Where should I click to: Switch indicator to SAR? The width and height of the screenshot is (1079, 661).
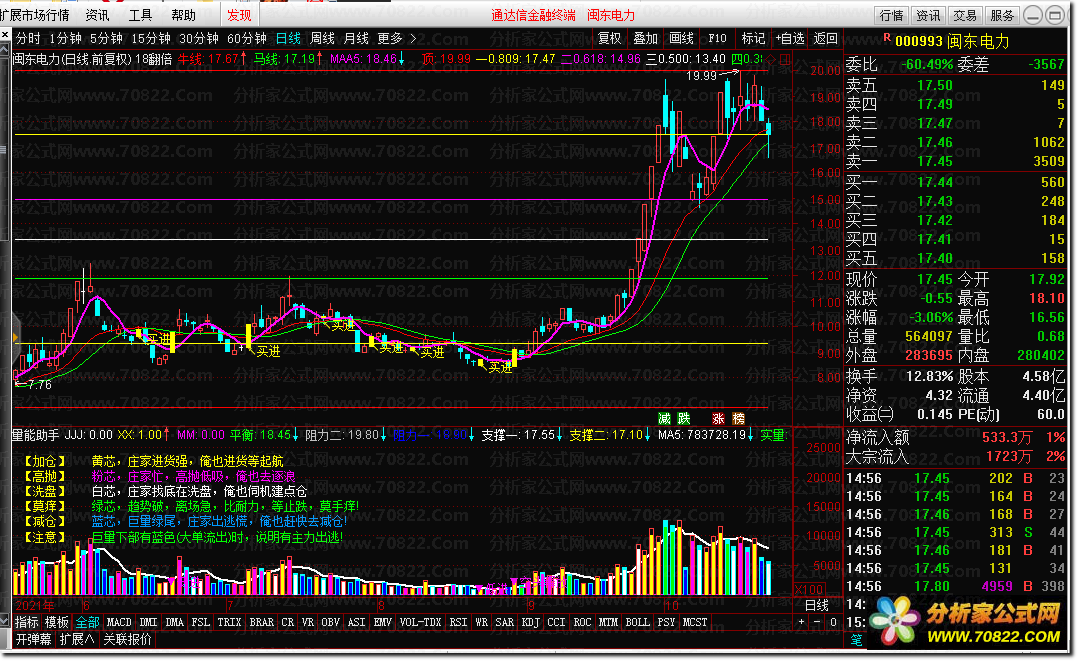(x=504, y=622)
